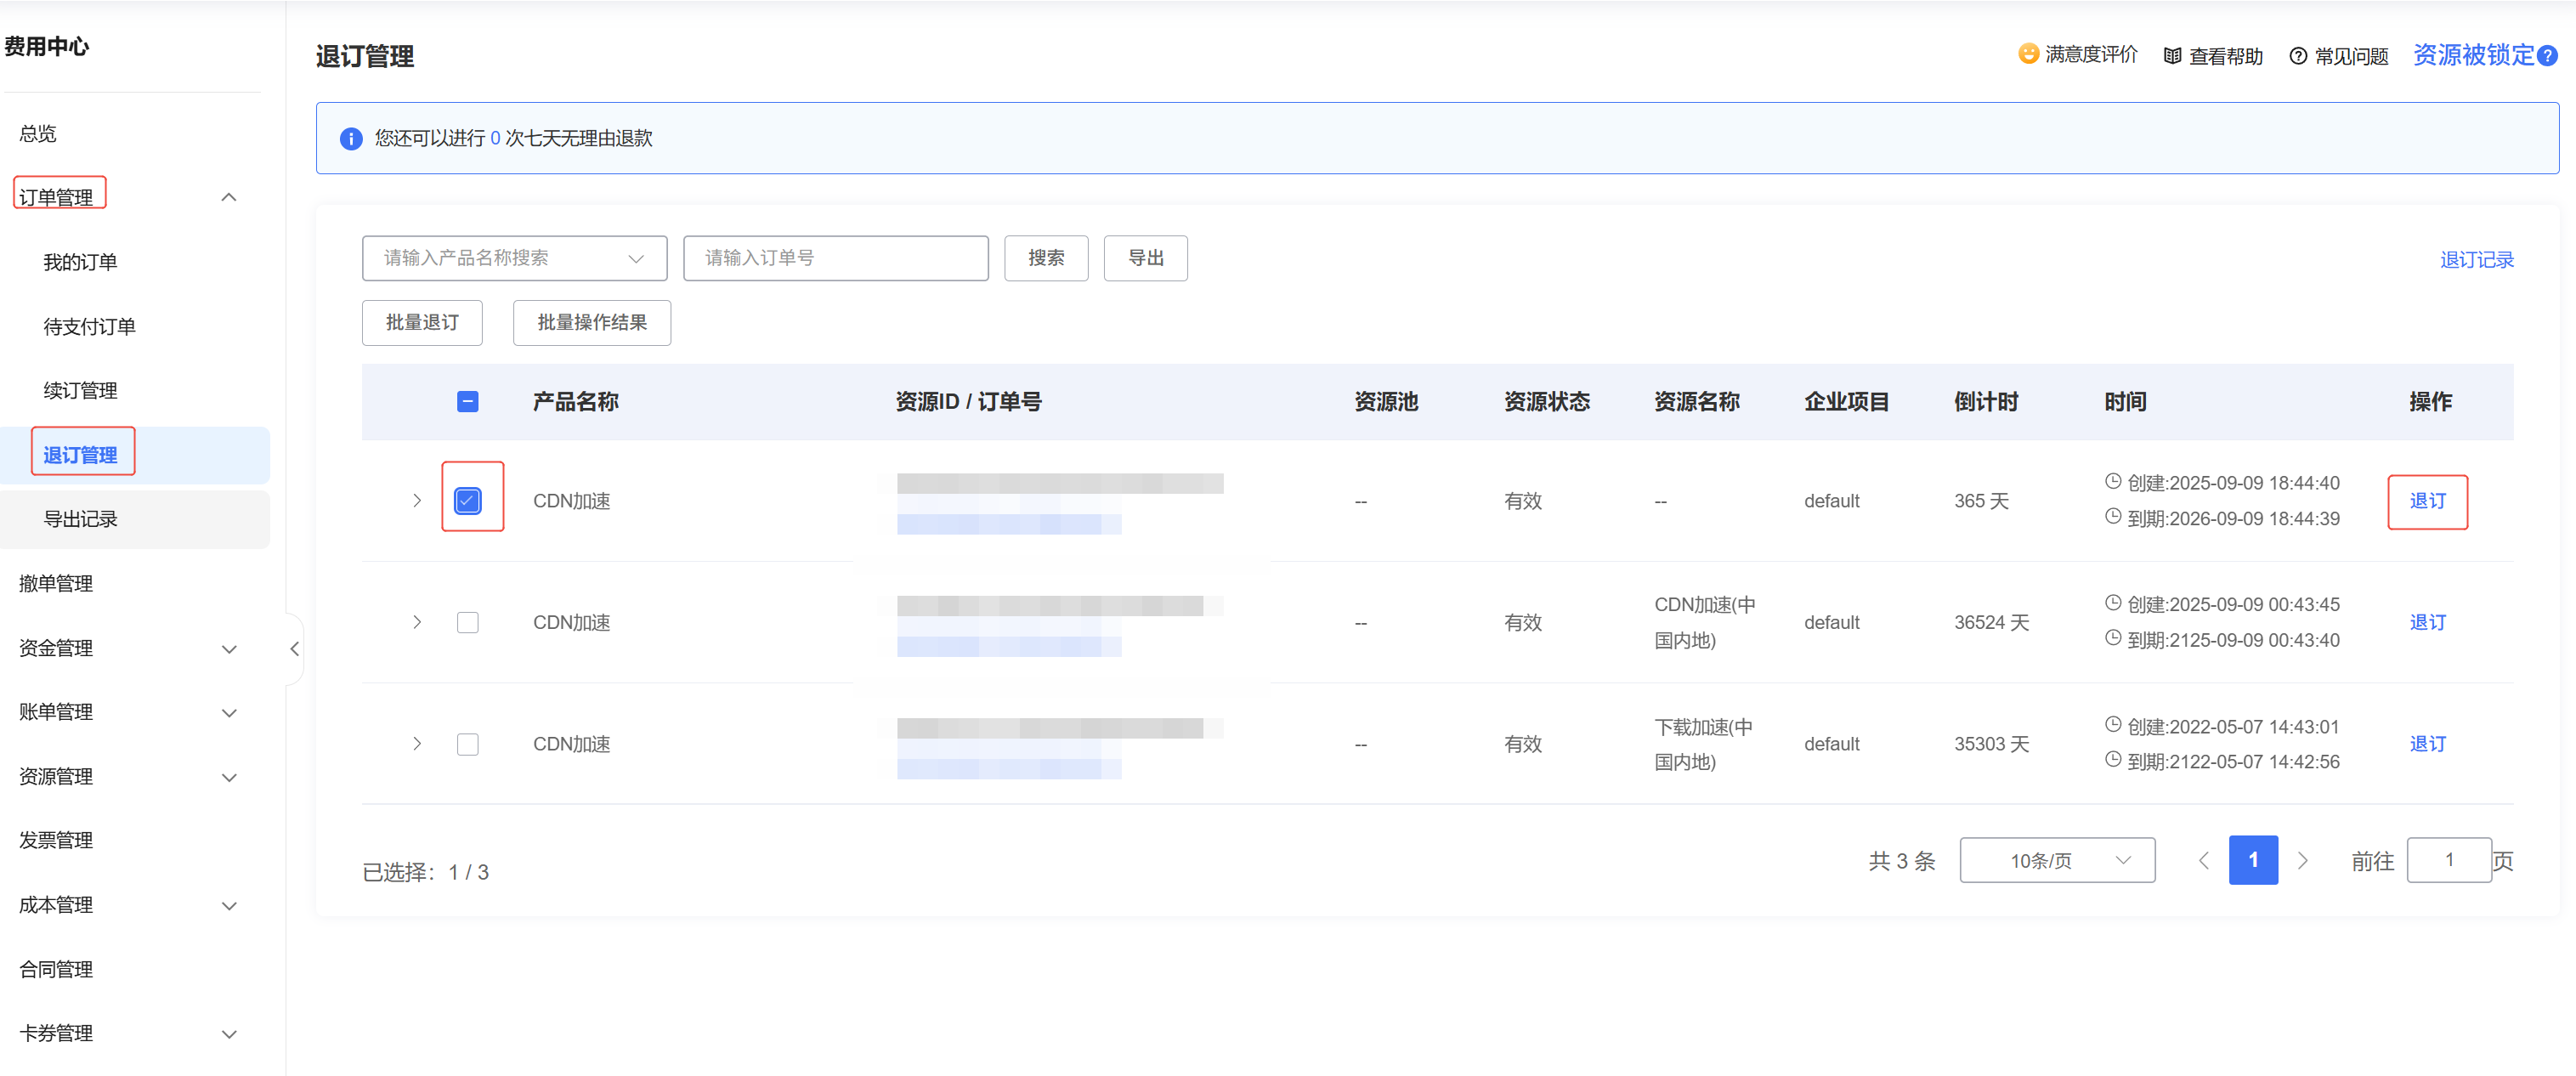Open the product name search dropdown
The image size is (2576, 1076).
514,258
